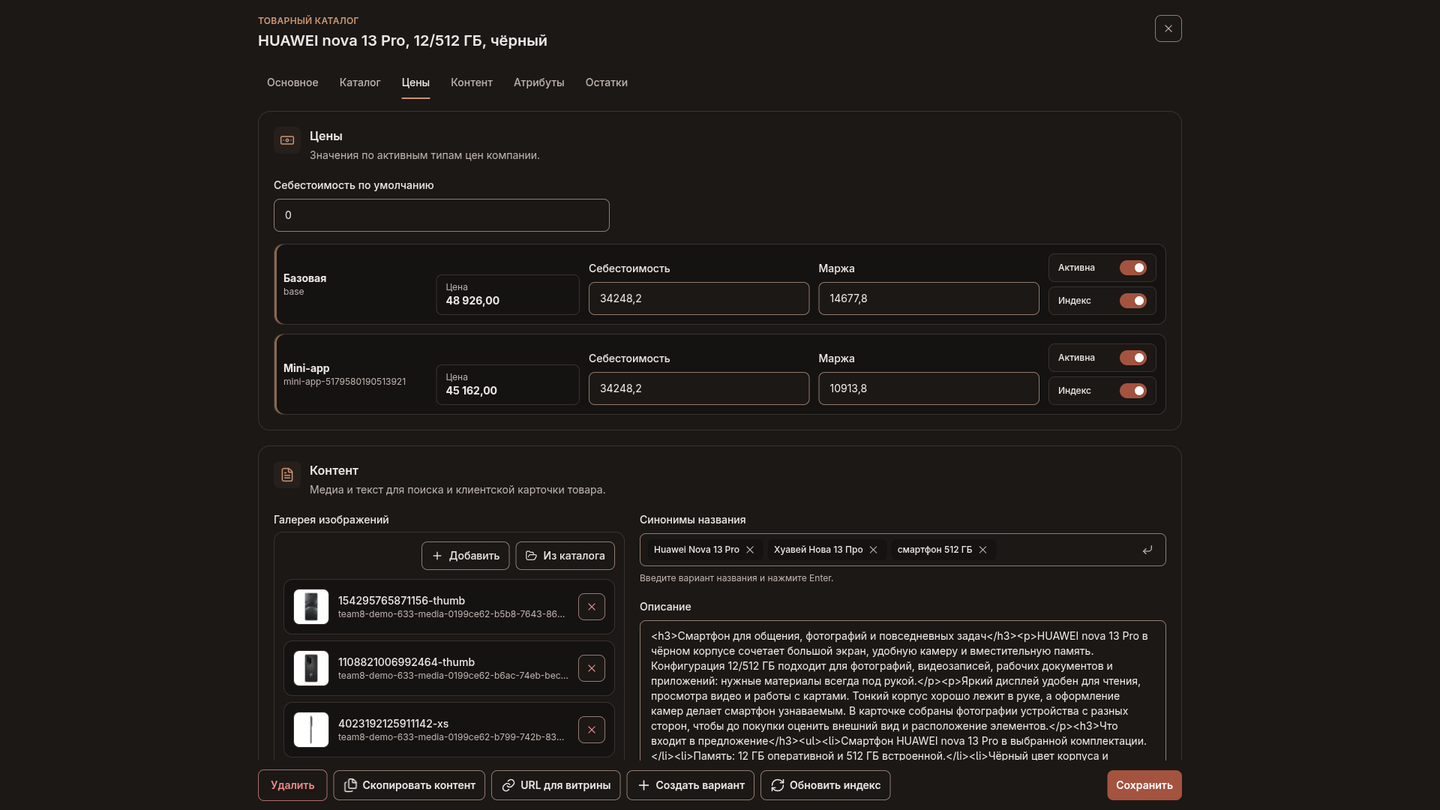Open thumbnail of 4023192125911142-xs image
The height and width of the screenshot is (810, 1440).
tap(311, 730)
